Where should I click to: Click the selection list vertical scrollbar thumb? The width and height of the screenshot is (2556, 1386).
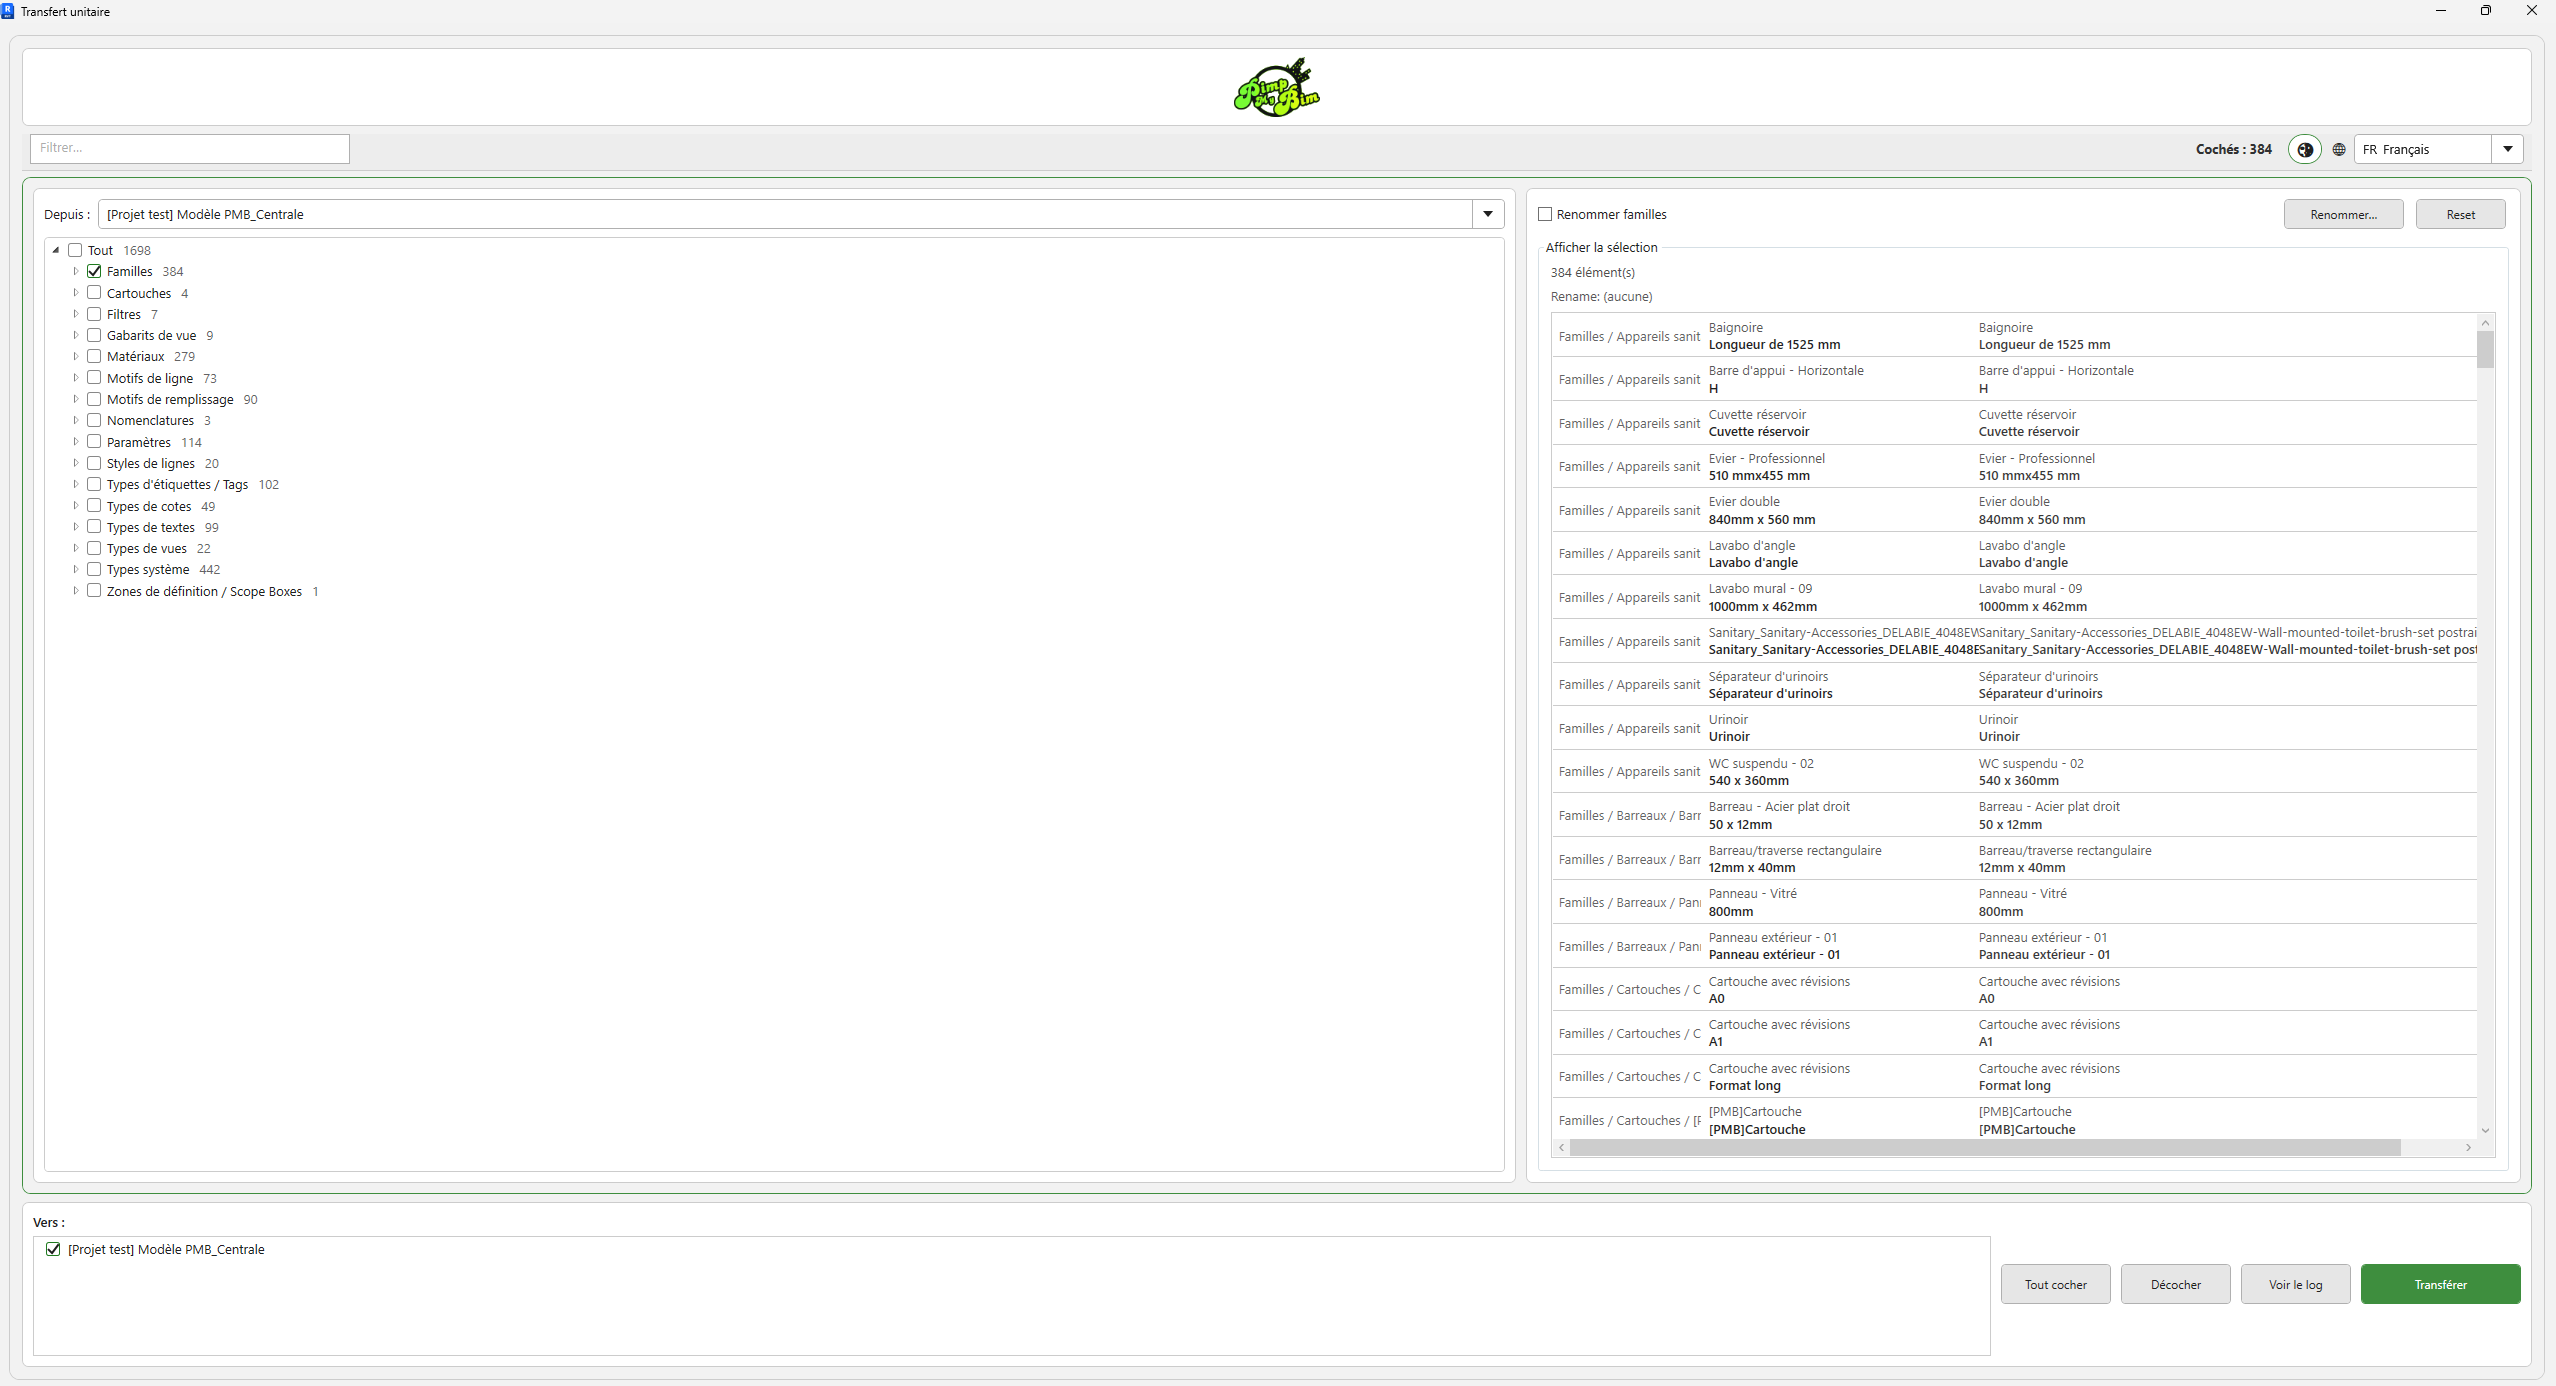click(2485, 349)
